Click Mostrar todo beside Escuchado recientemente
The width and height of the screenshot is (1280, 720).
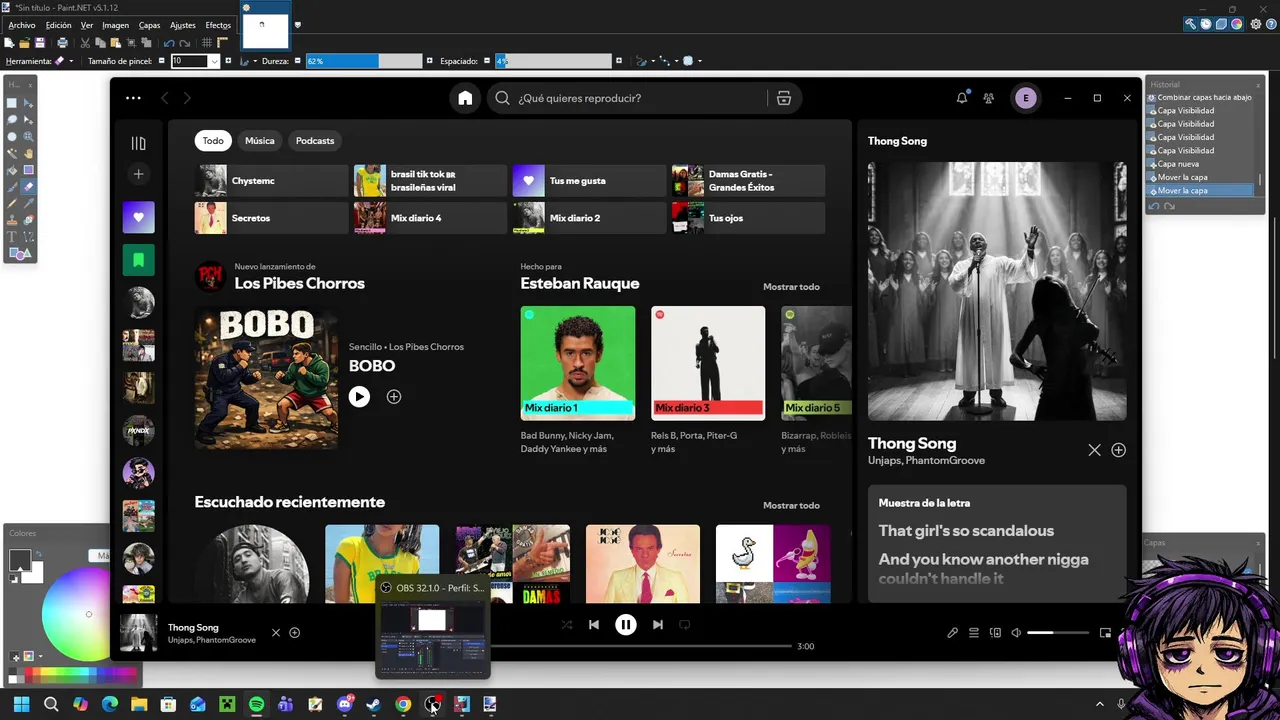click(x=791, y=506)
